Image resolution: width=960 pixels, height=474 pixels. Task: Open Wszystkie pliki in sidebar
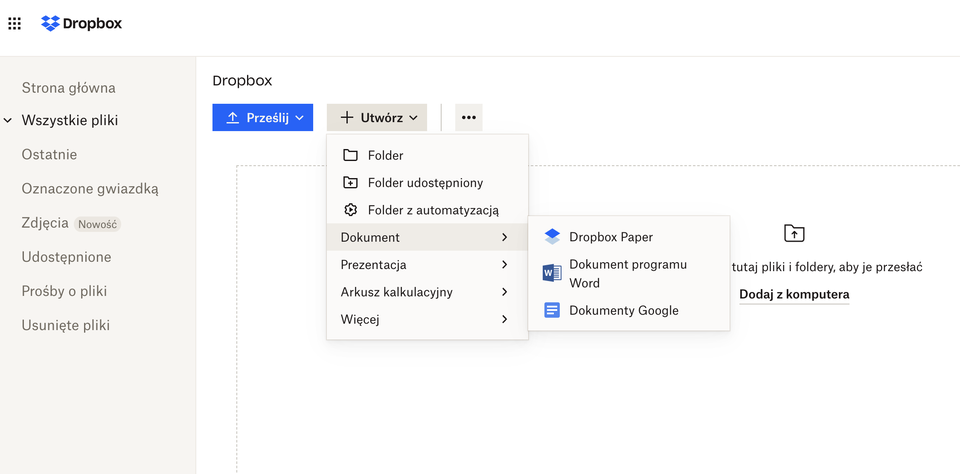70,121
